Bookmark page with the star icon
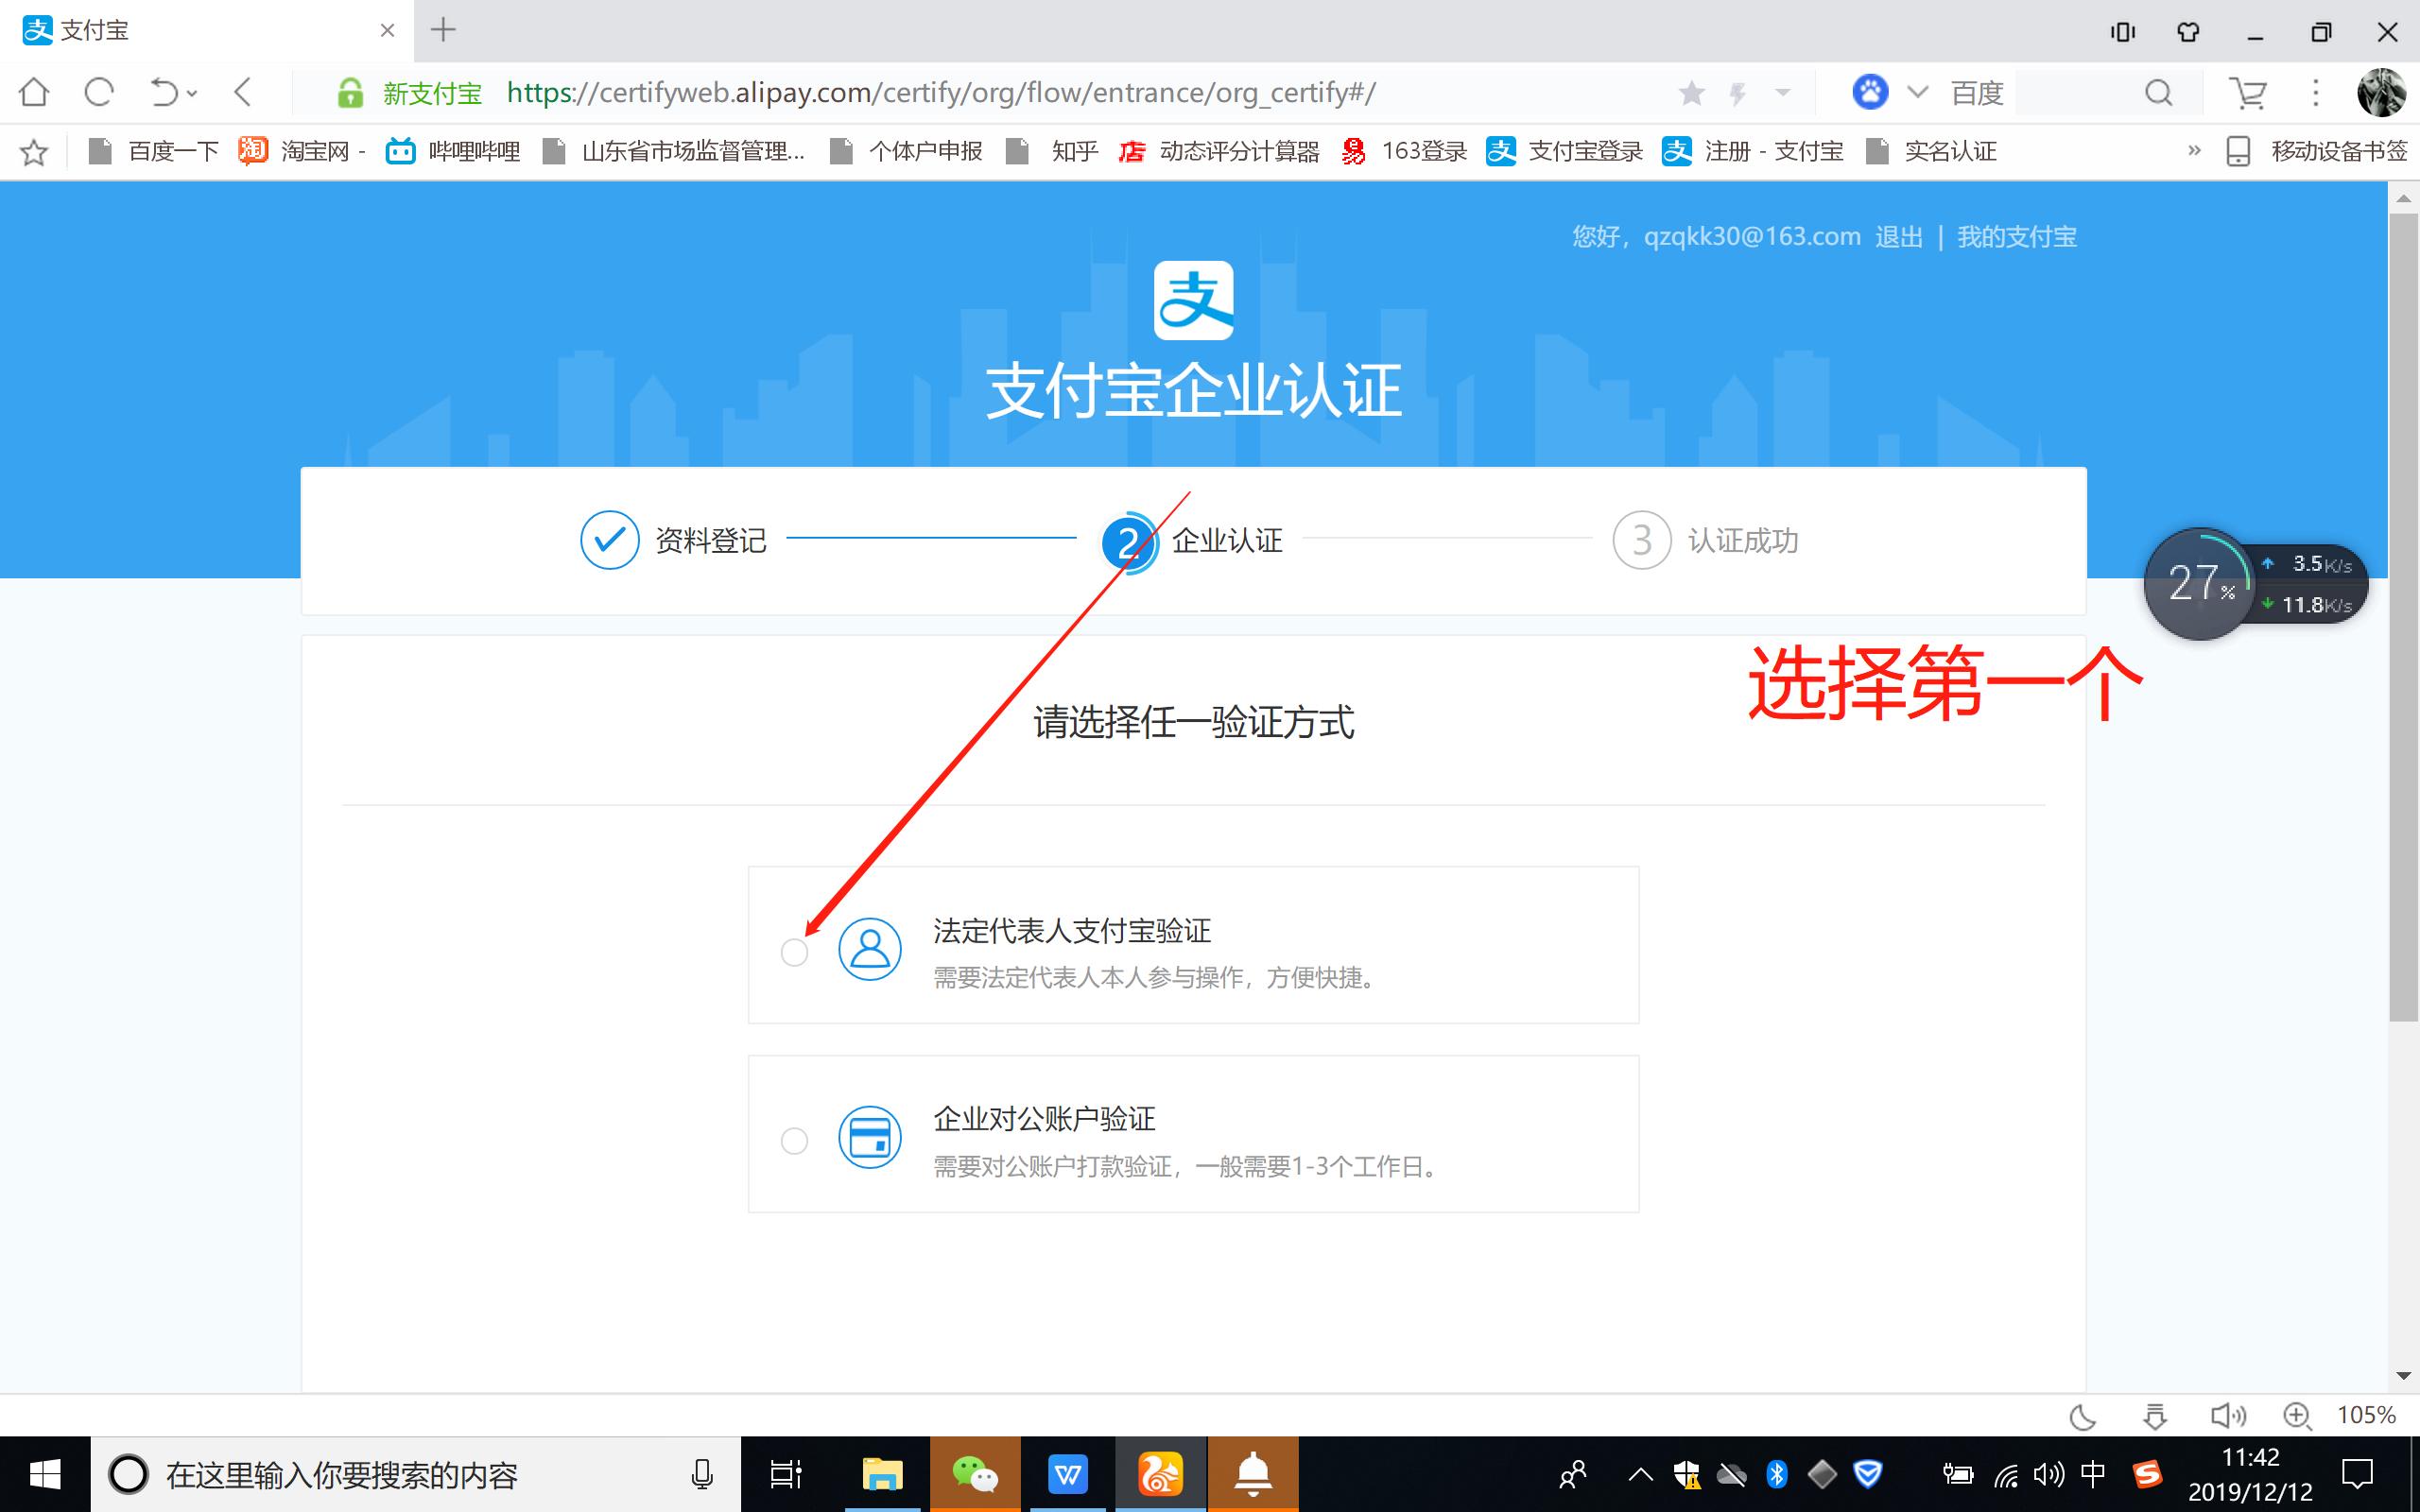 [1691, 93]
